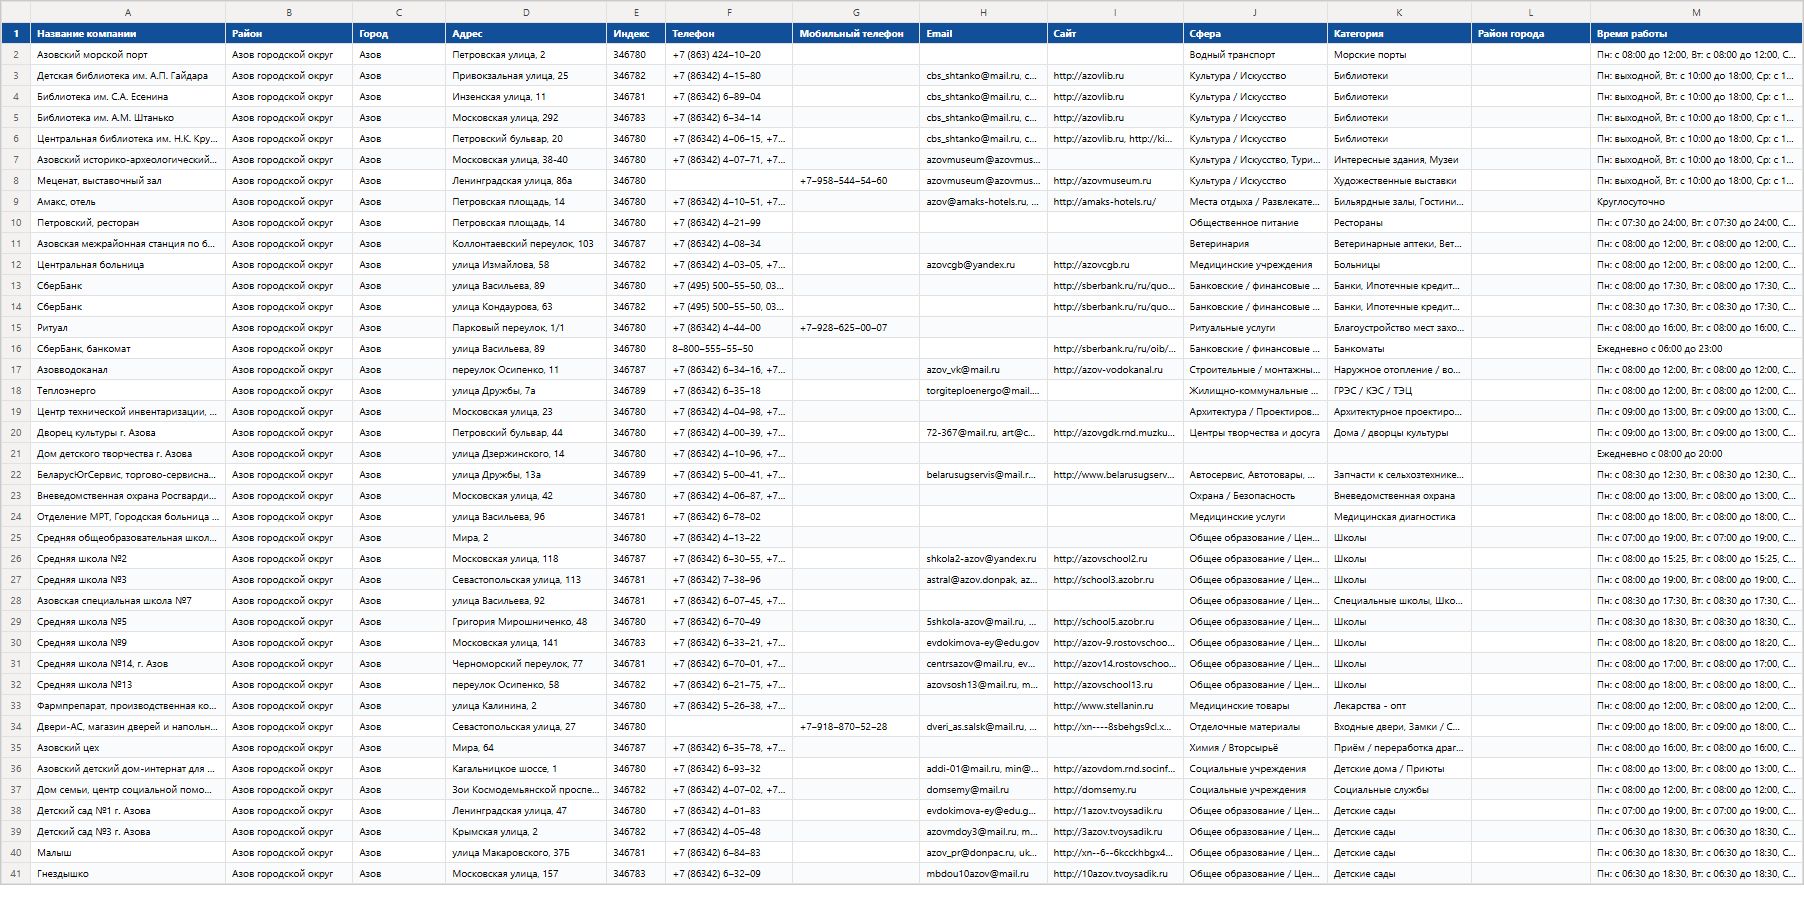The height and width of the screenshot is (902, 1804).
Task: Click the 'Время работы' header cell
Action: tap(1696, 34)
